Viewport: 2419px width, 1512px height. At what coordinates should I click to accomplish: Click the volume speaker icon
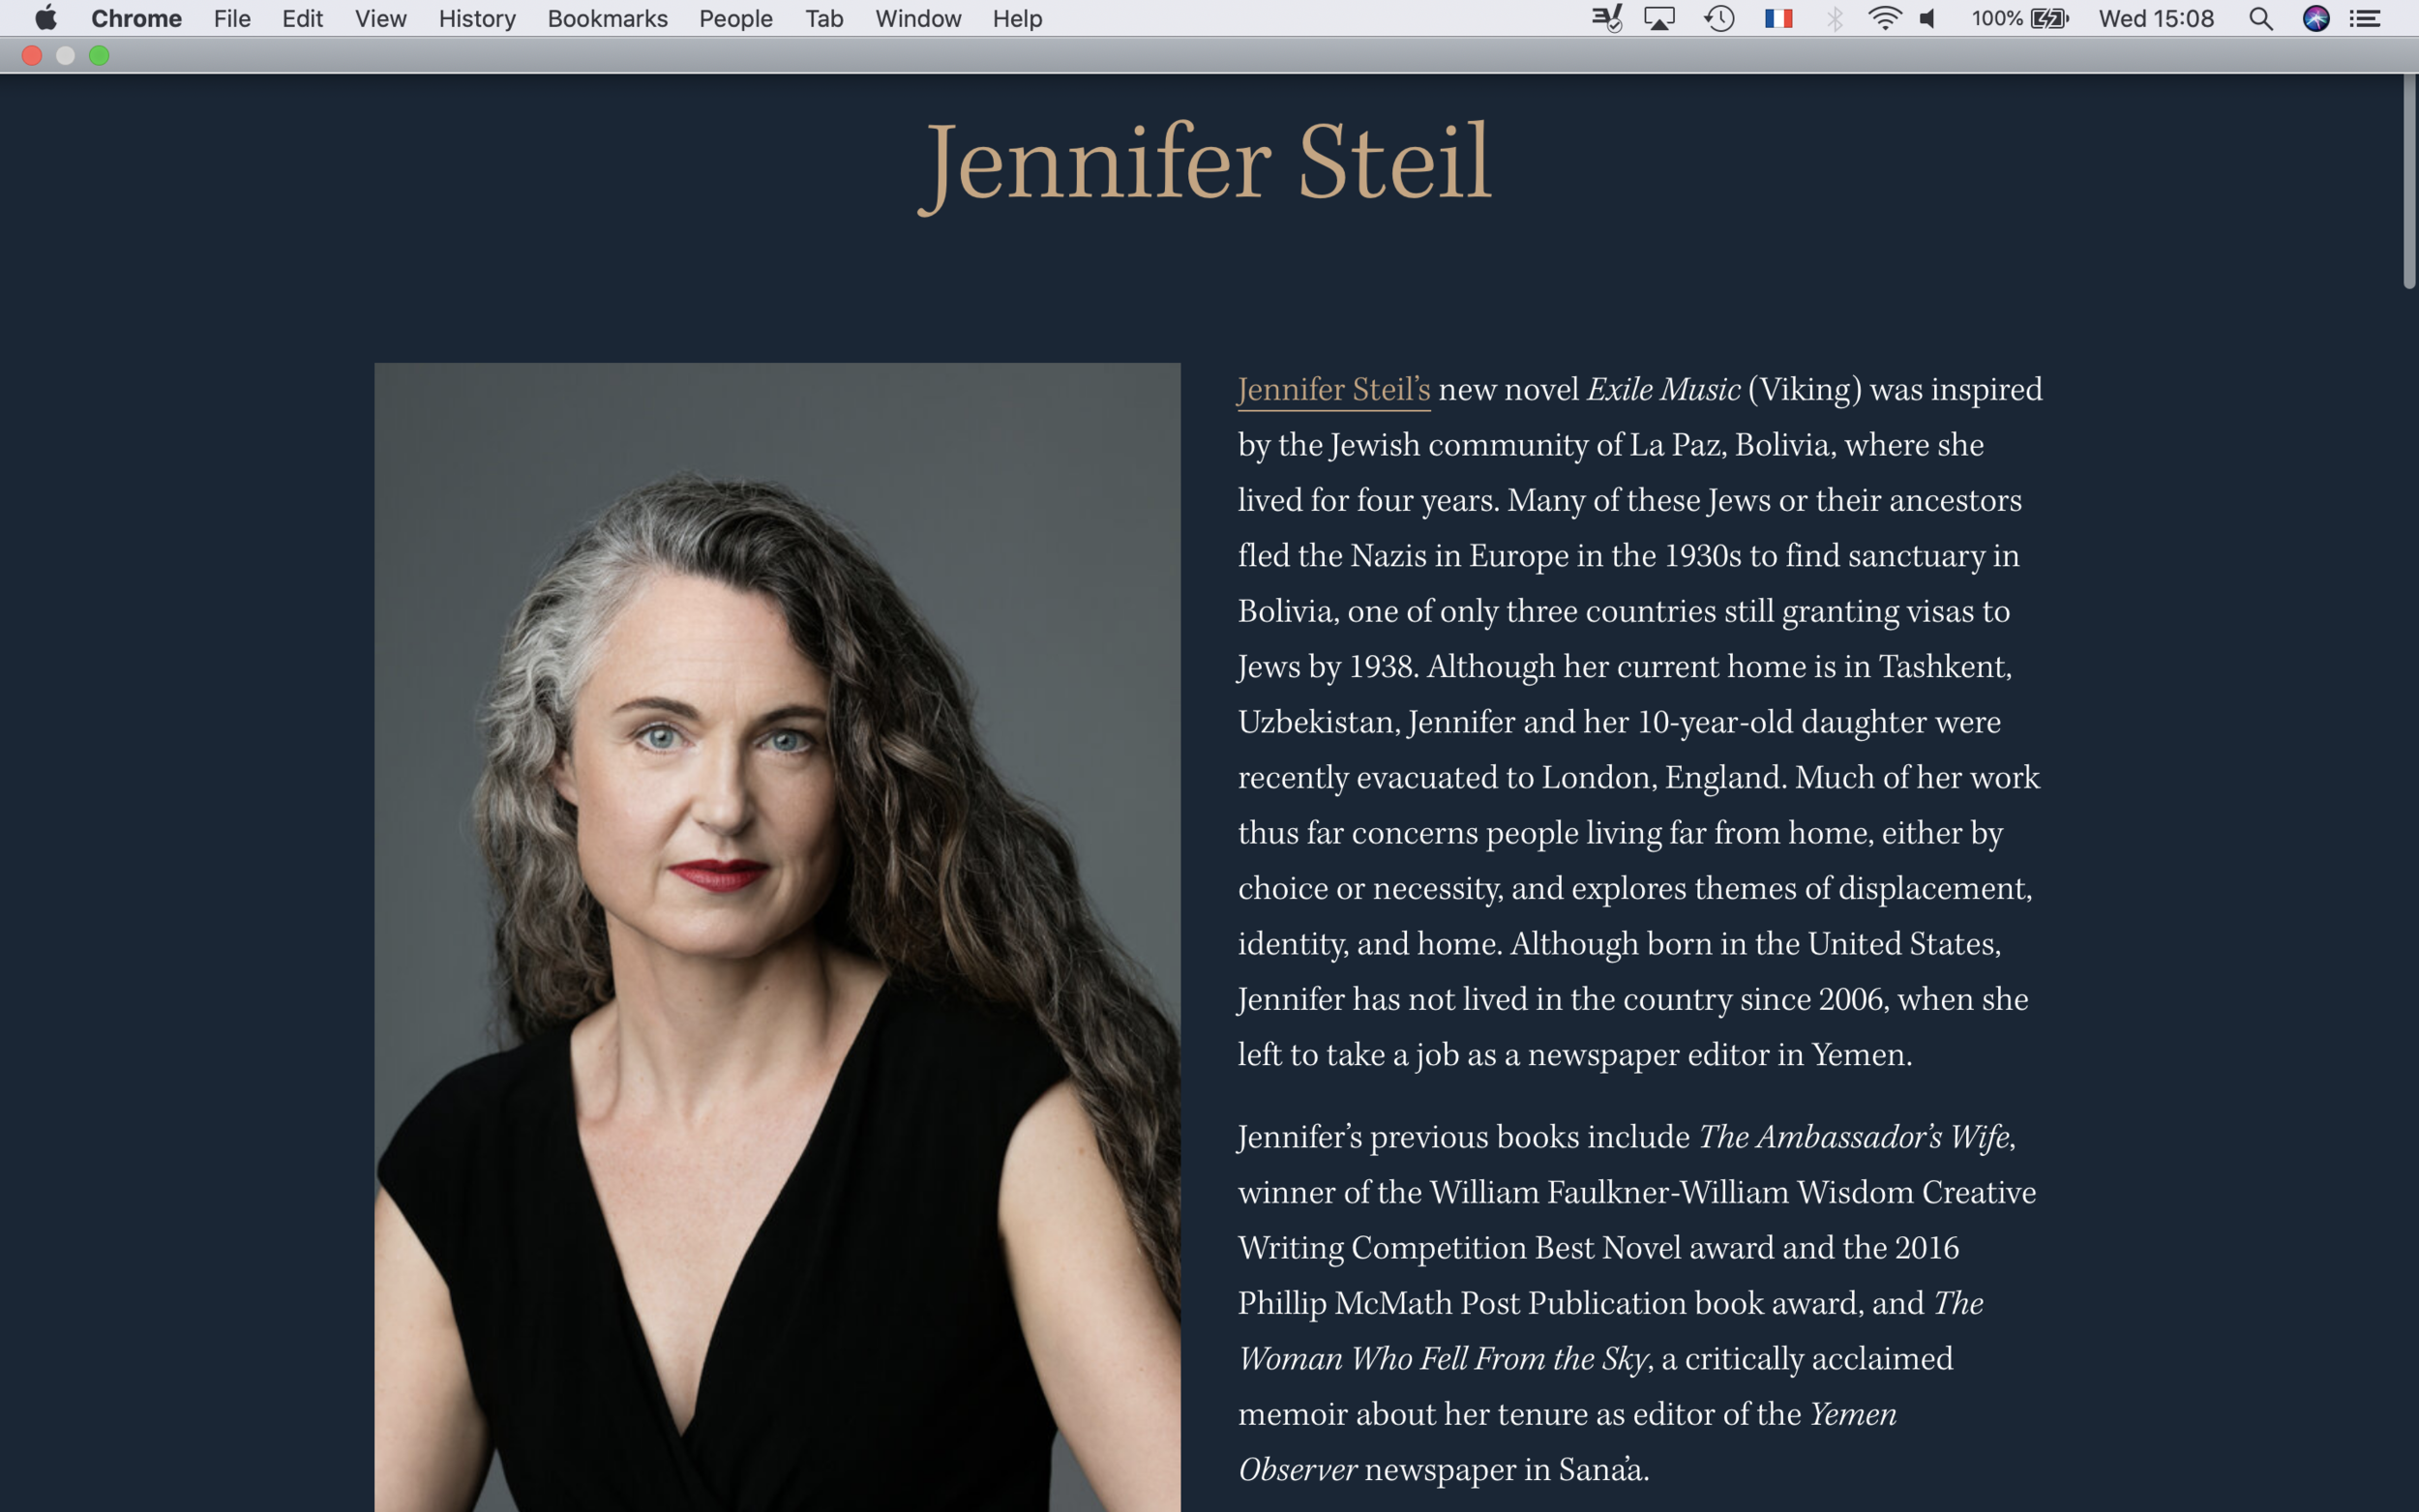pyautogui.click(x=1929, y=18)
